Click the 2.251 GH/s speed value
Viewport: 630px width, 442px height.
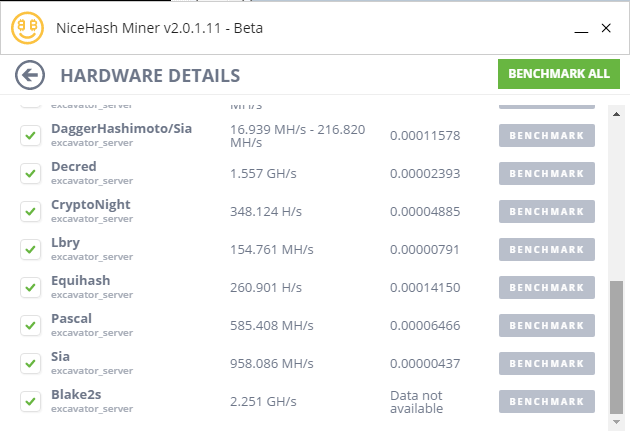click(x=263, y=401)
